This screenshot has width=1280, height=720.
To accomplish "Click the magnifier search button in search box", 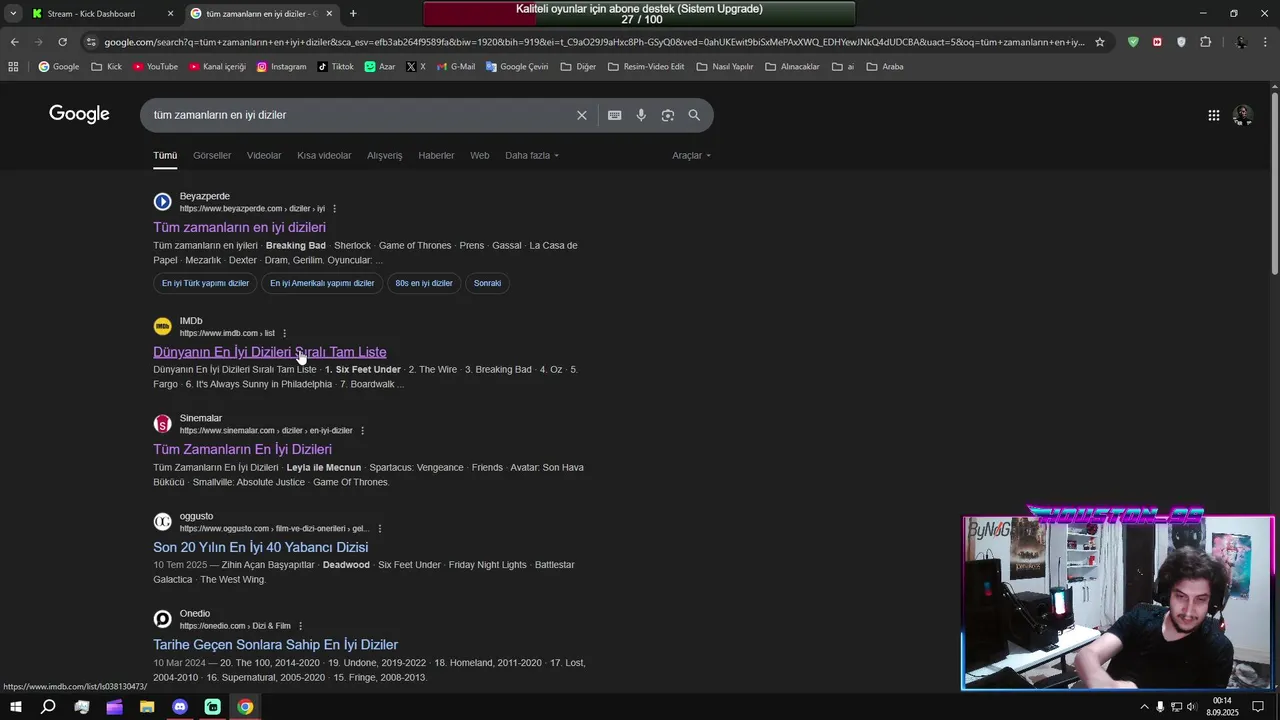I will tap(694, 115).
